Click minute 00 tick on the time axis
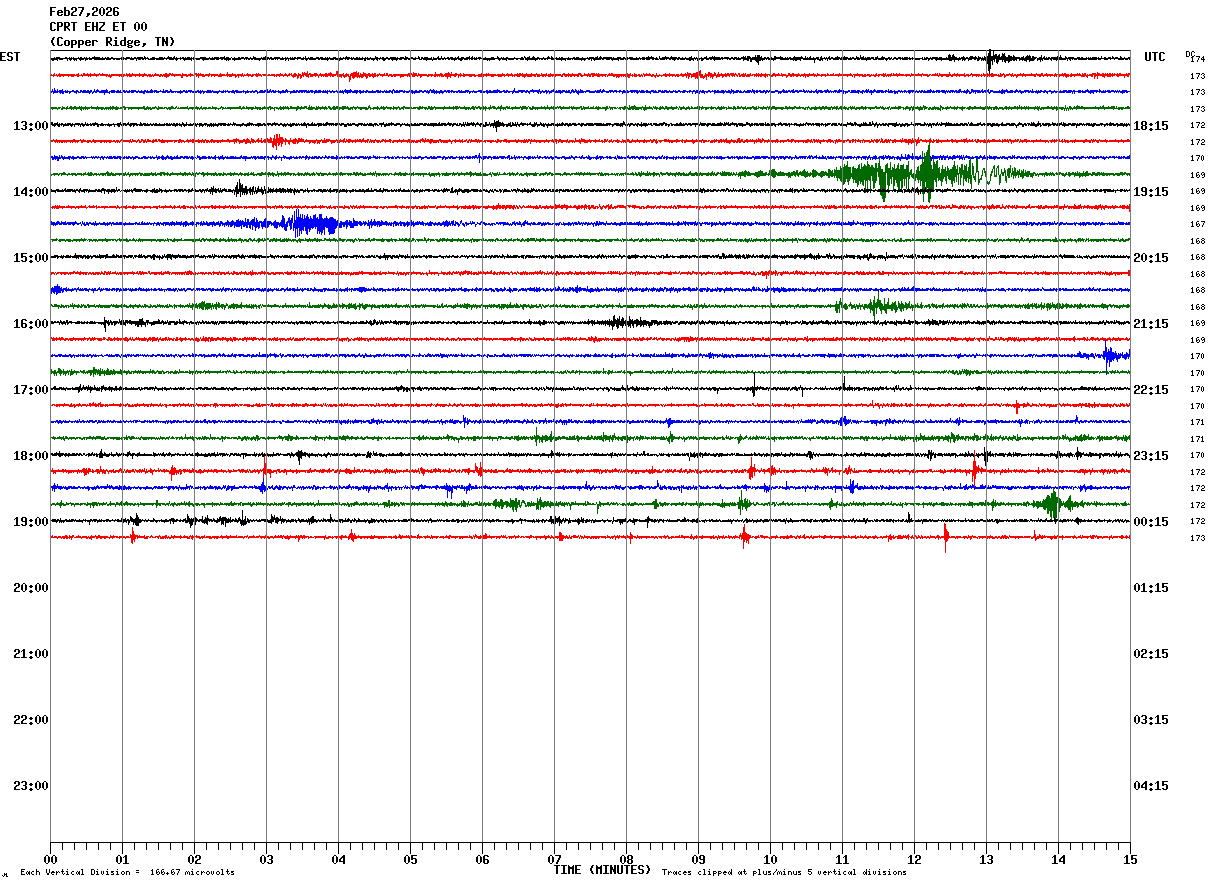This screenshot has width=1210, height=886. pyautogui.click(x=50, y=860)
